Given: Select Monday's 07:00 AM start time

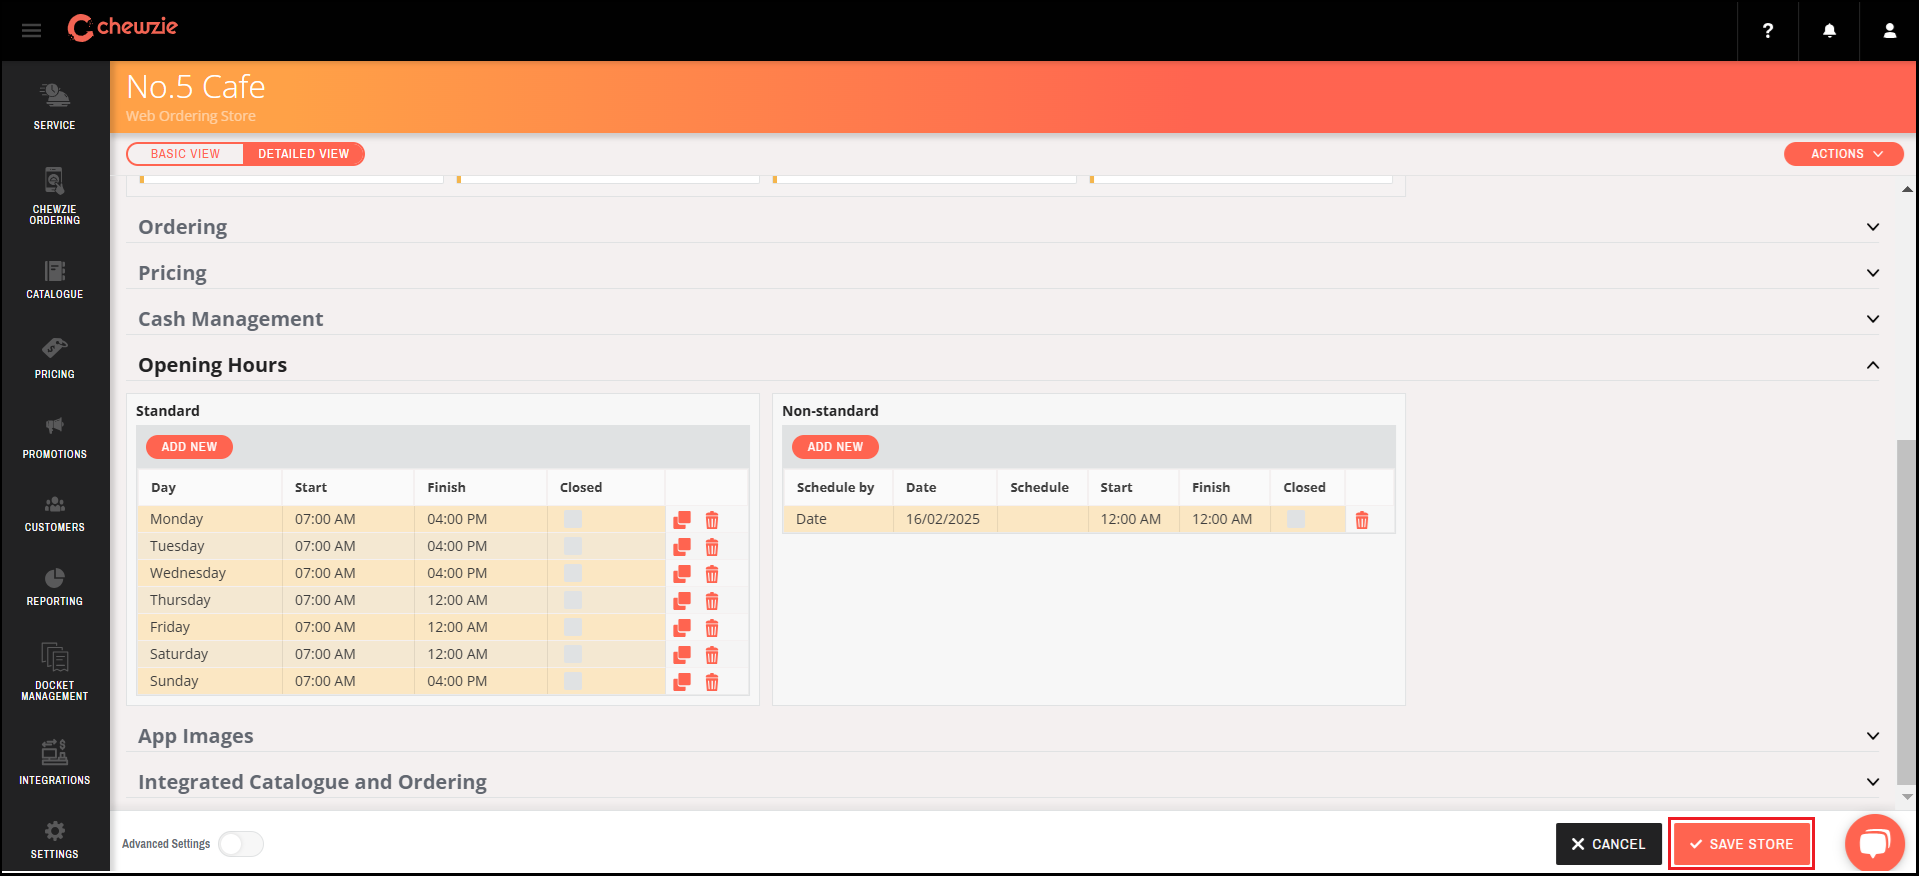Looking at the screenshot, I should (x=348, y=519).
